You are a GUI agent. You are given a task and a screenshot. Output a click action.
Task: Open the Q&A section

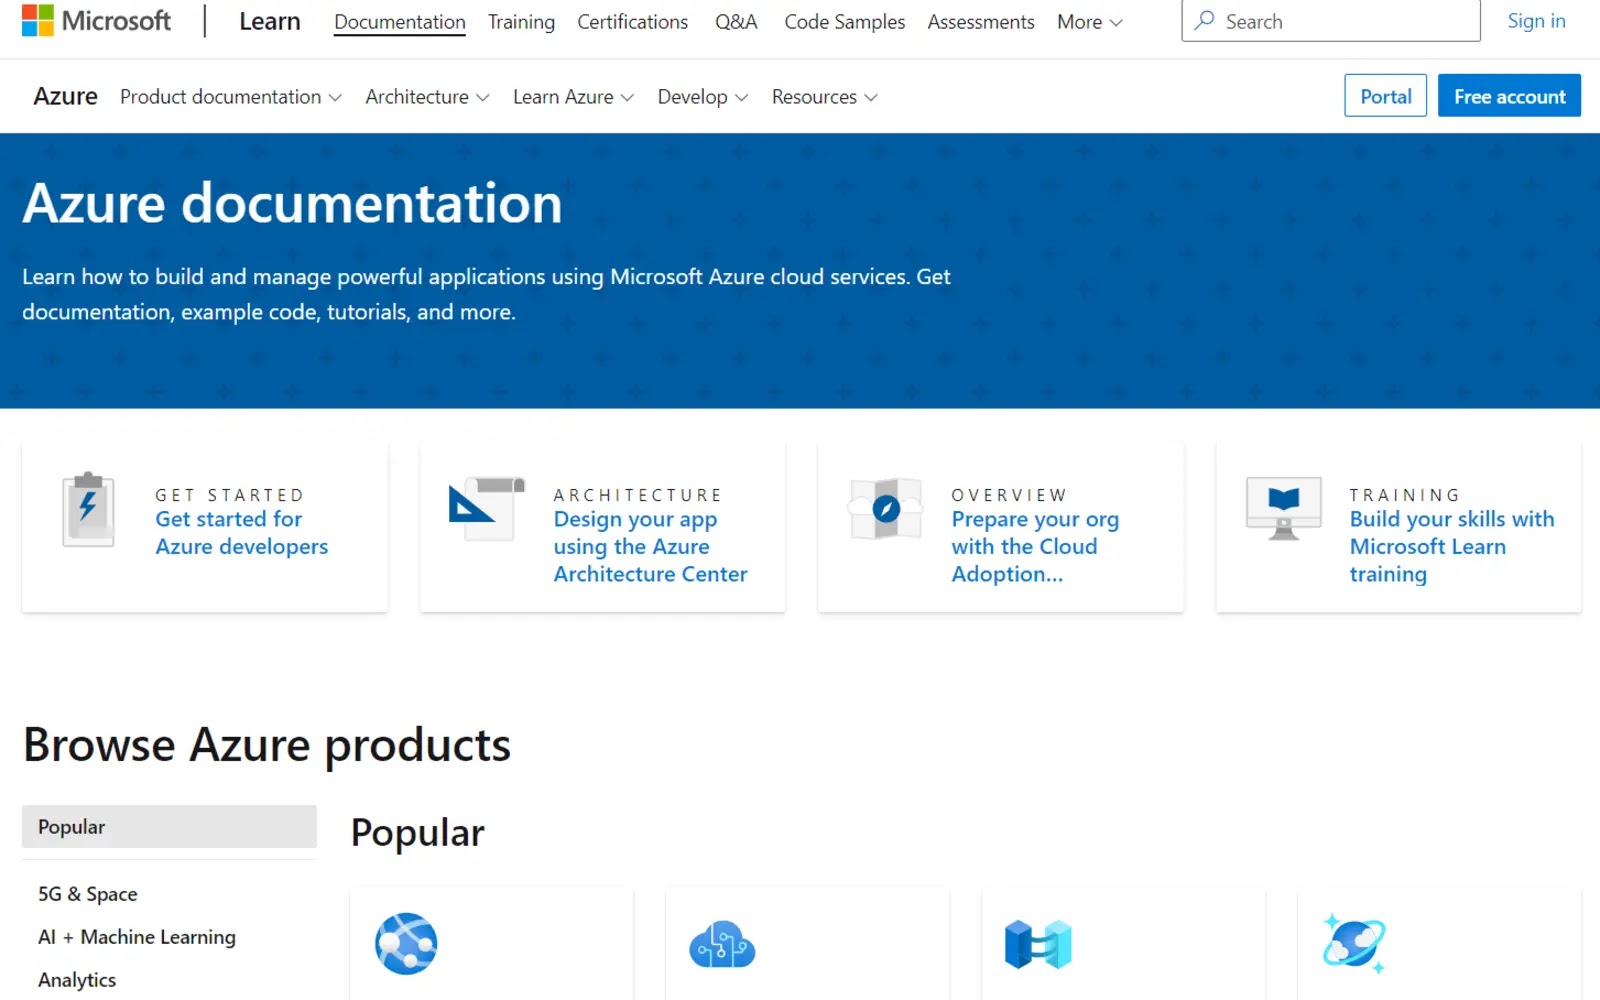(x=736, y=21)
